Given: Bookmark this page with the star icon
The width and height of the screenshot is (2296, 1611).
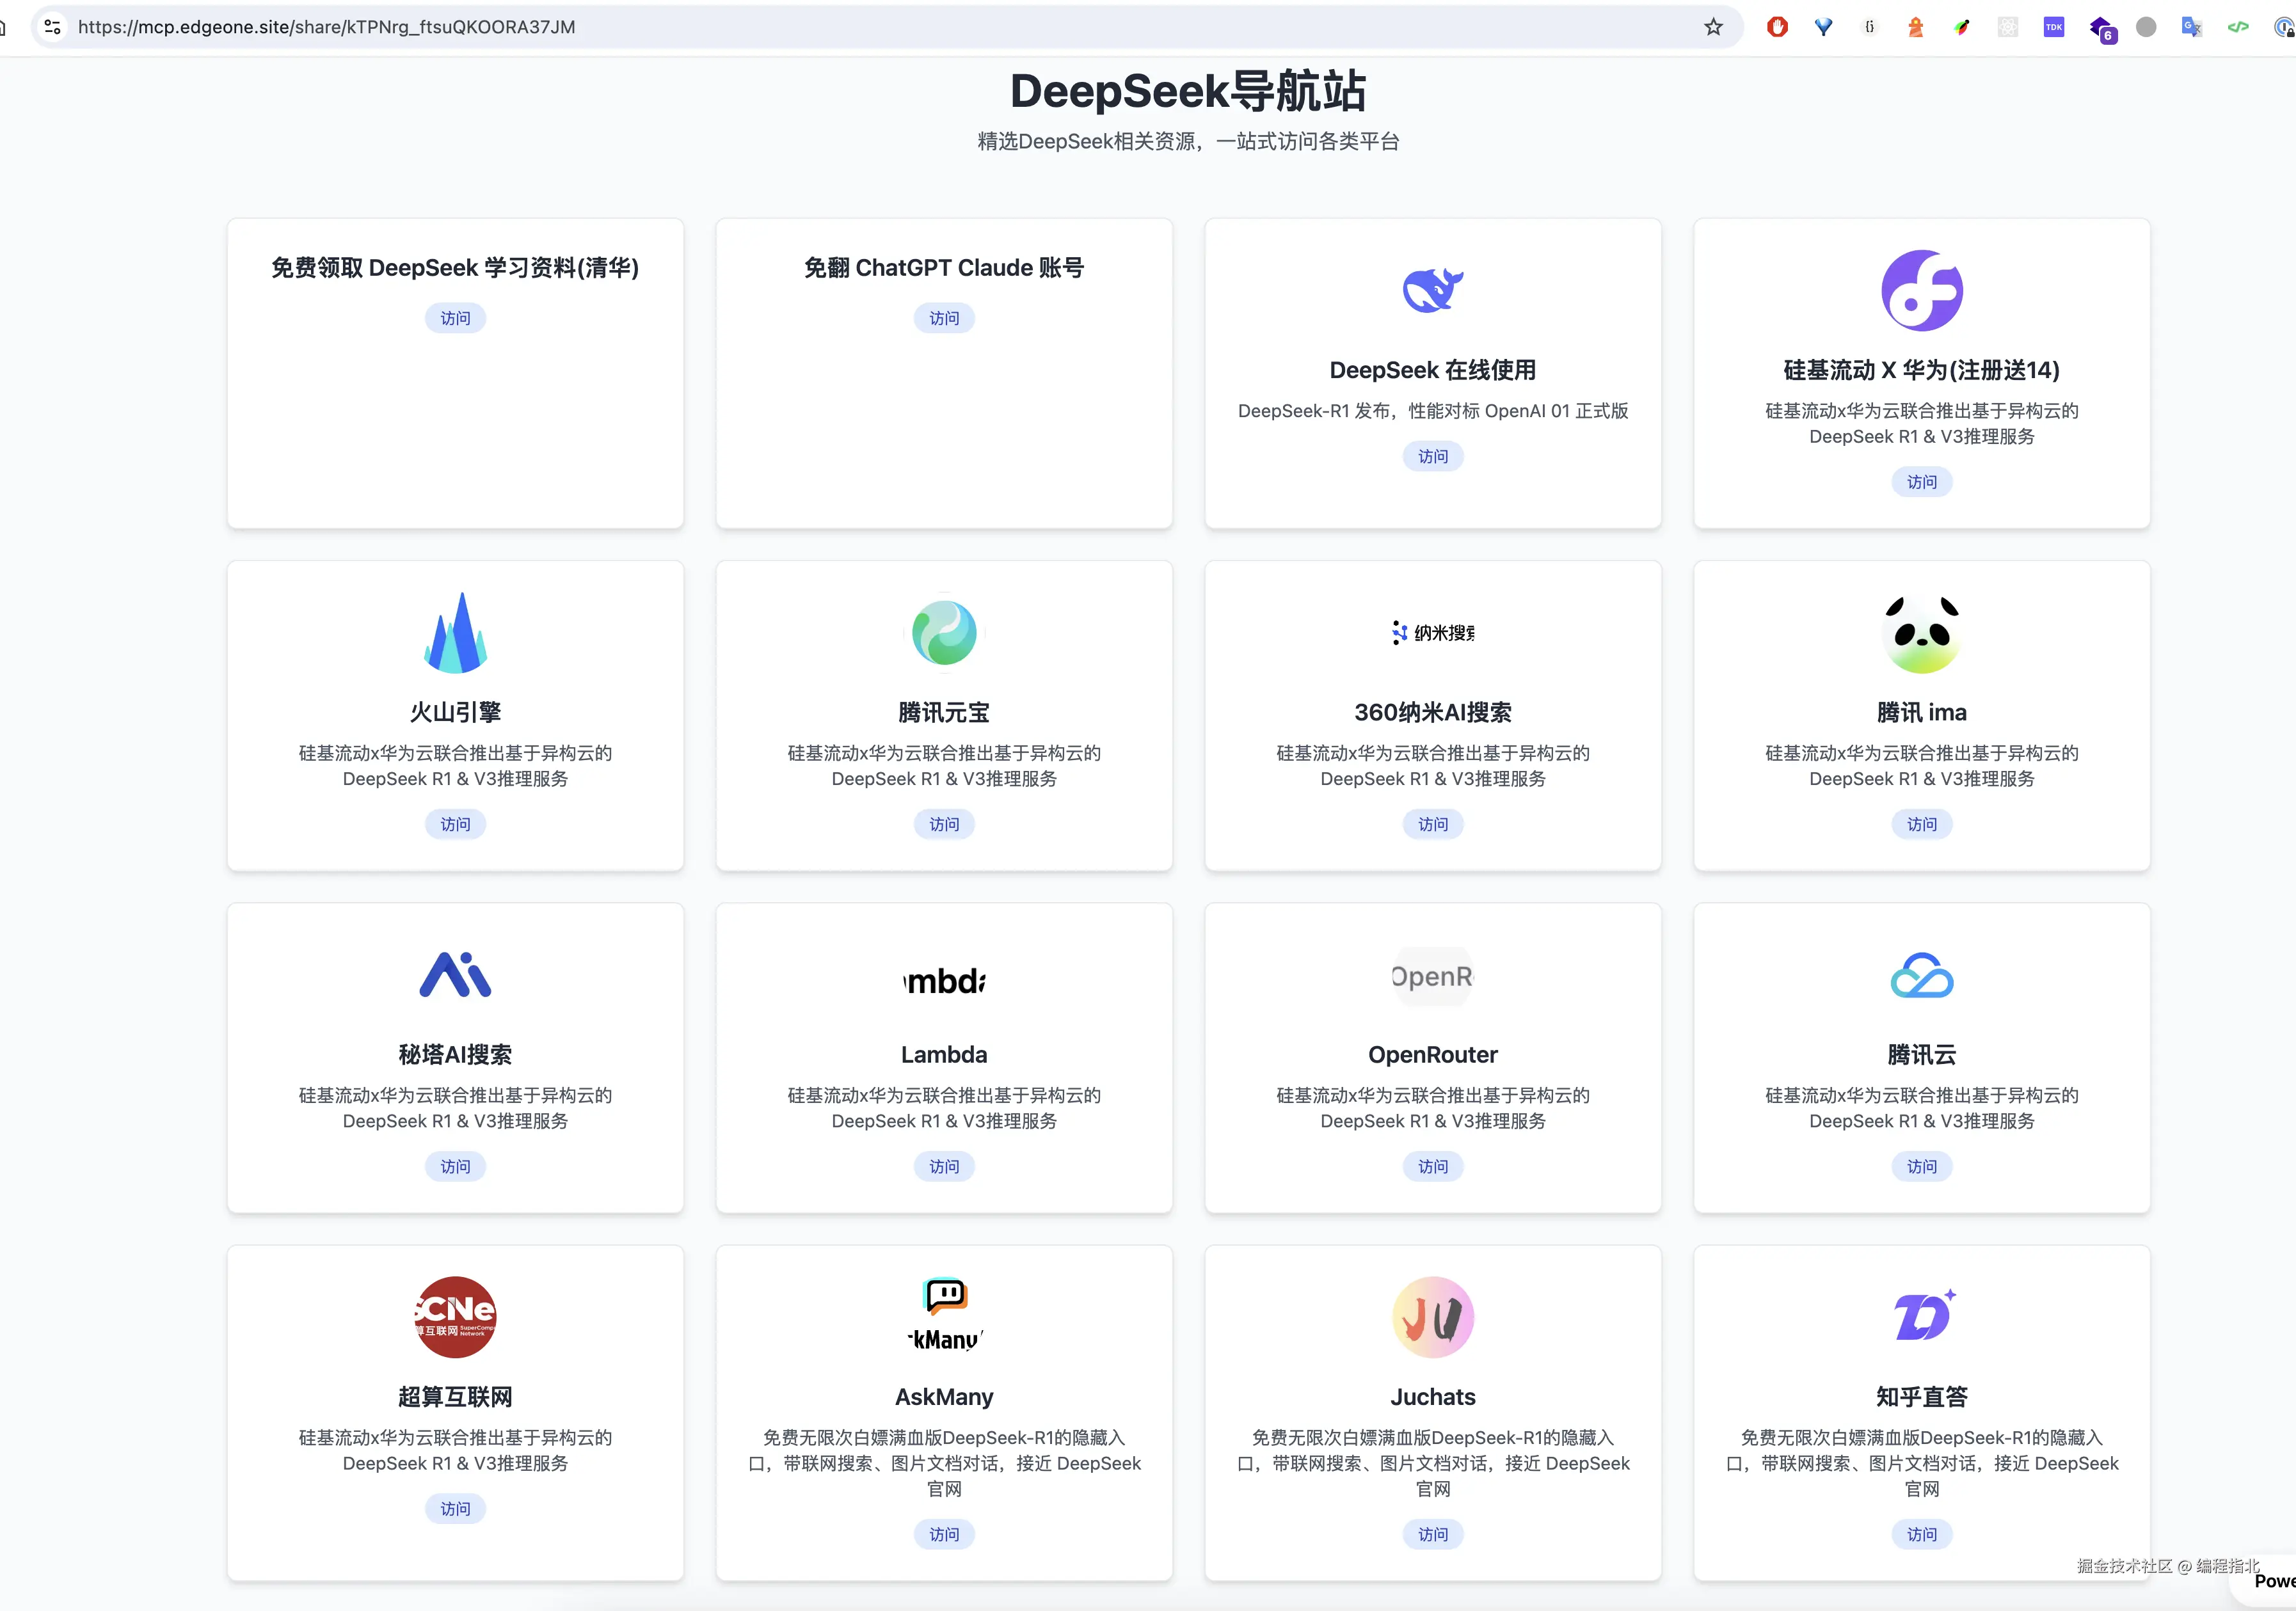Looking at the screenshot, I should tap(1713, 27).
